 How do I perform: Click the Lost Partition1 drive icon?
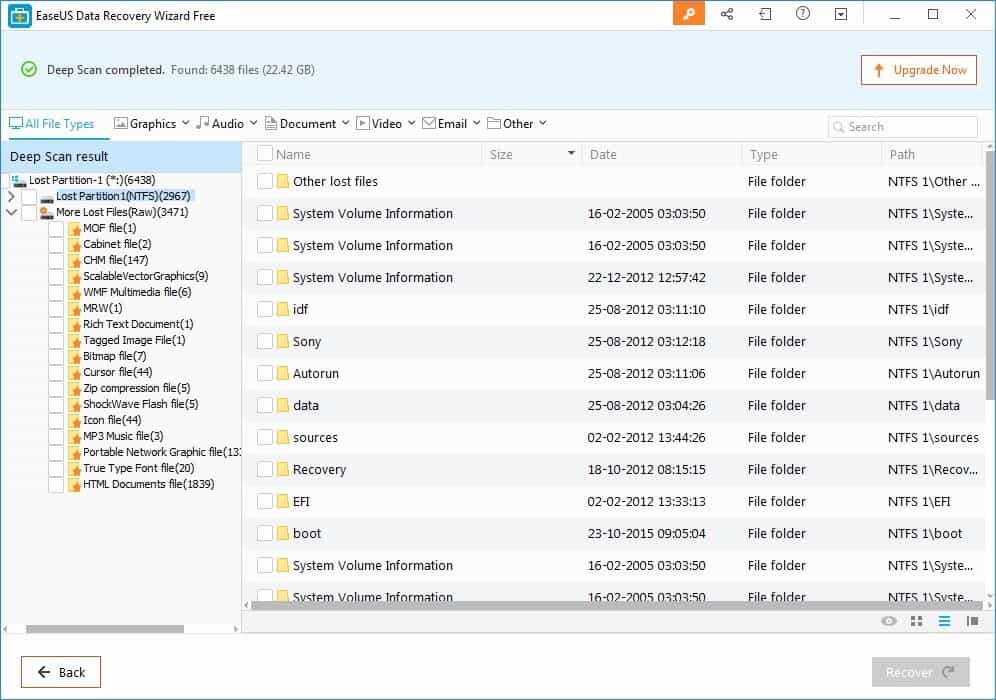click(x=46, y=198)
